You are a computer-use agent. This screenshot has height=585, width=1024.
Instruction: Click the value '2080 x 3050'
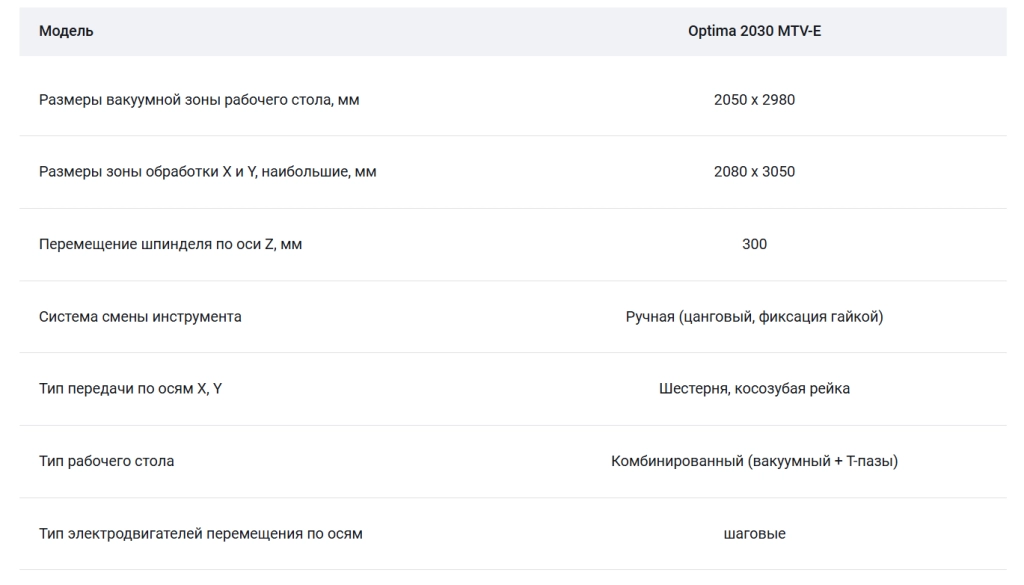[x=754, y=172]
